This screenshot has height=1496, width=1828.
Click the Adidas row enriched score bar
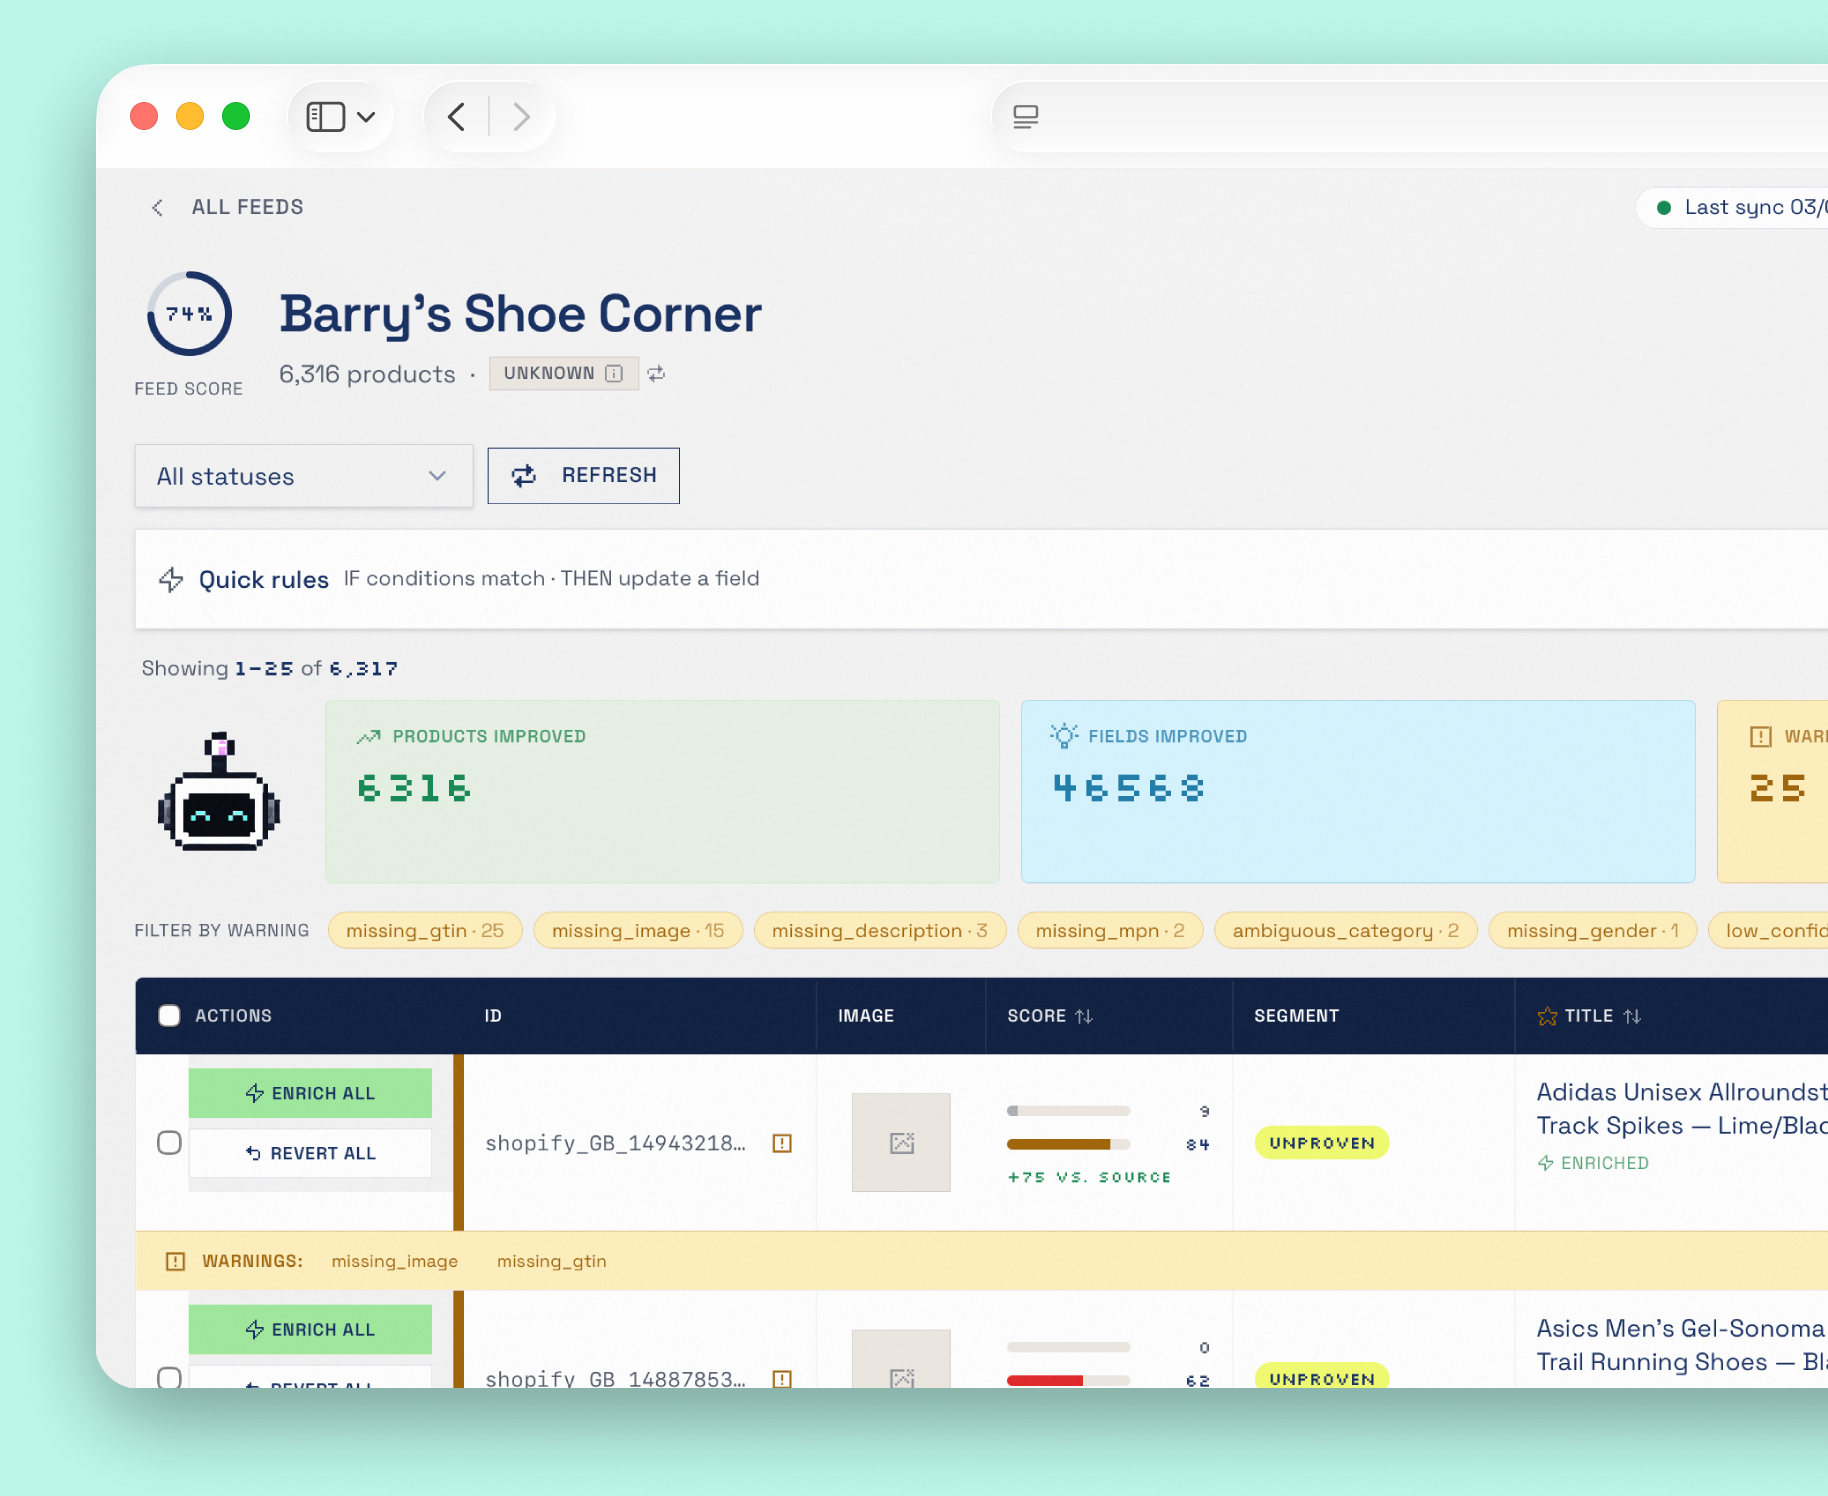(x=1069, y=1144)
